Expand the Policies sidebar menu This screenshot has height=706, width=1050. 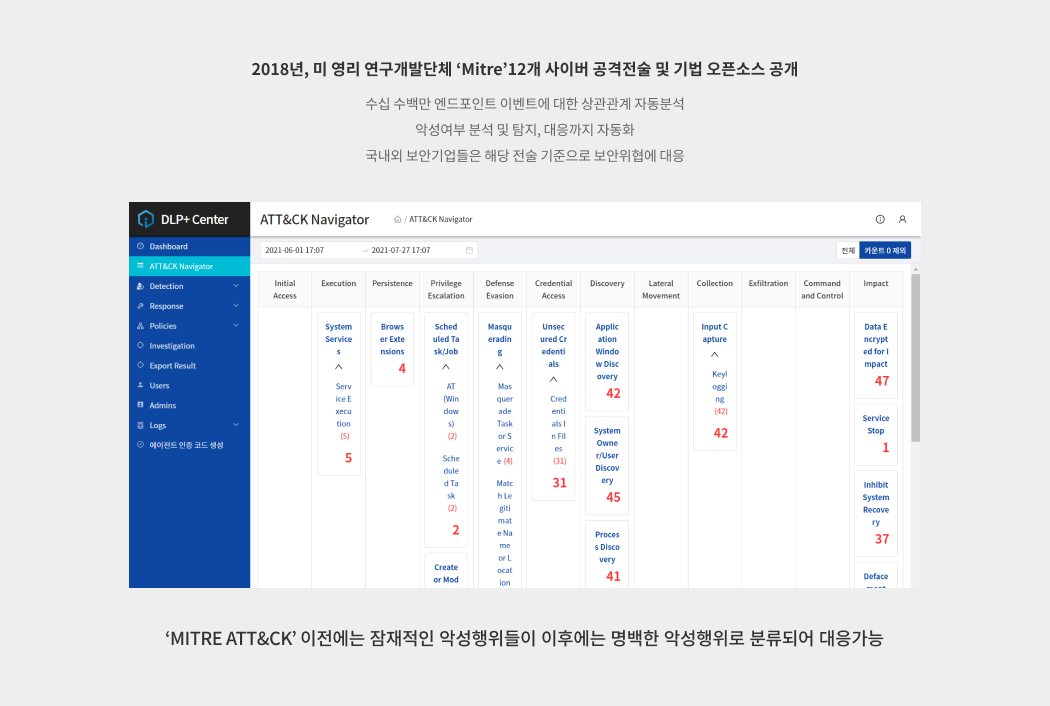(x=236, y=326)
